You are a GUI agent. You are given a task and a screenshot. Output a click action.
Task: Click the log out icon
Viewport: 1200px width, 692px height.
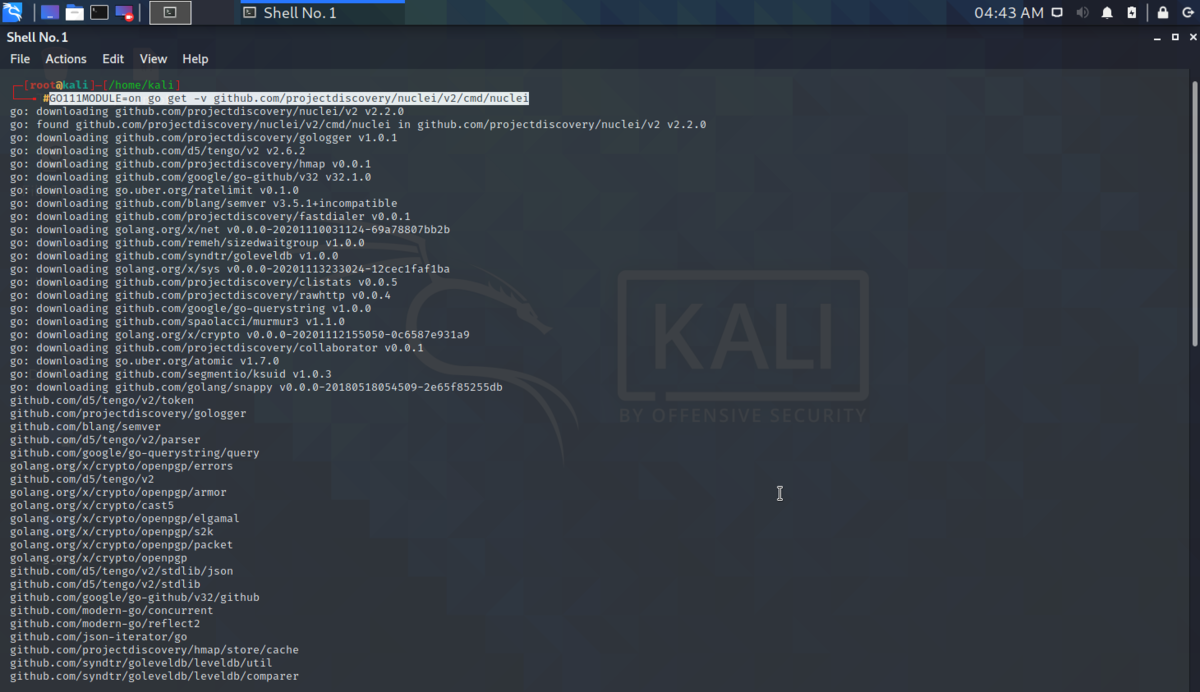coord(1187,13)
